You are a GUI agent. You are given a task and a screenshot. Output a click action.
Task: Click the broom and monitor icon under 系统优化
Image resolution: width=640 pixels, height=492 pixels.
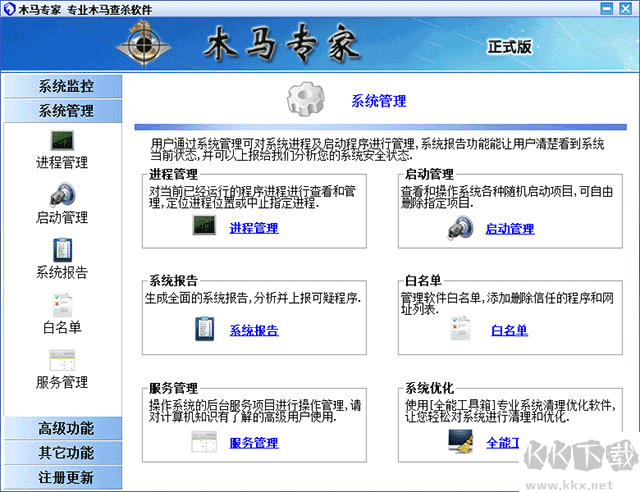(x=460, y=441)
